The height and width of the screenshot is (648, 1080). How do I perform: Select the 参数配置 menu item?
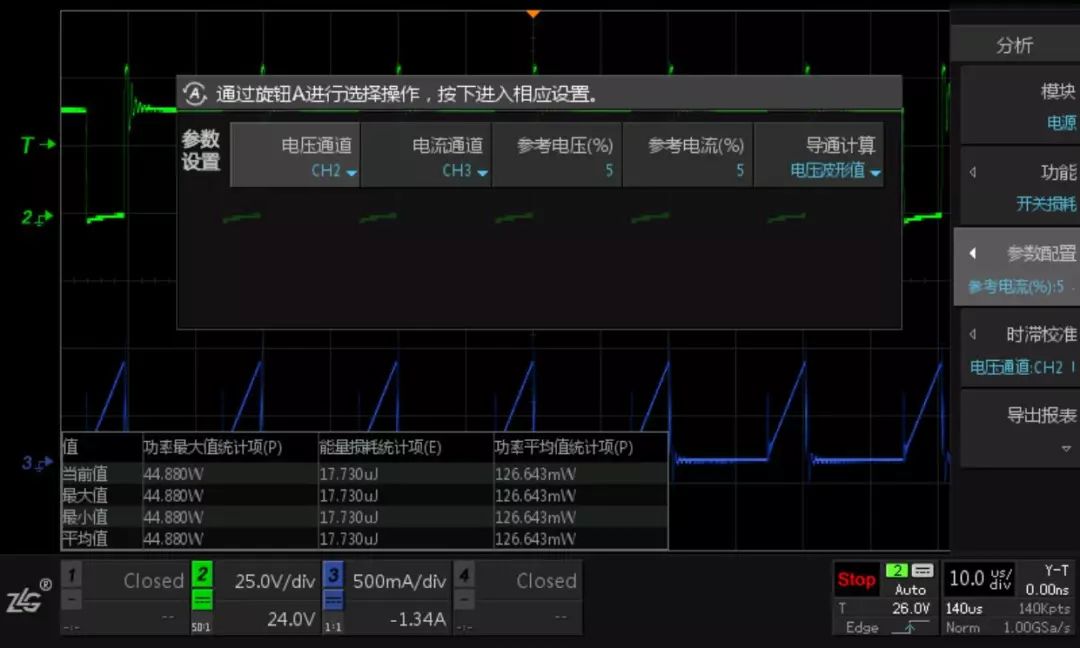[1017, 267]
